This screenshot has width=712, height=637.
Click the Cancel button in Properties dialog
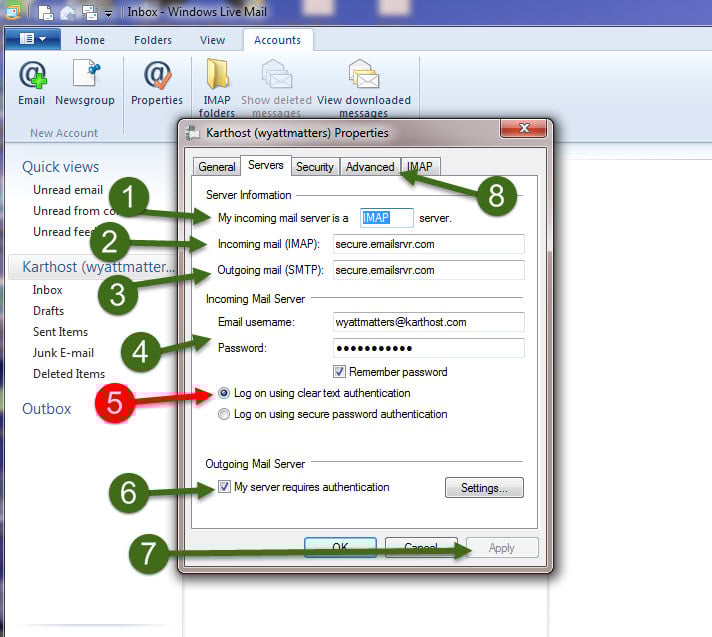[x=421, y=547]
